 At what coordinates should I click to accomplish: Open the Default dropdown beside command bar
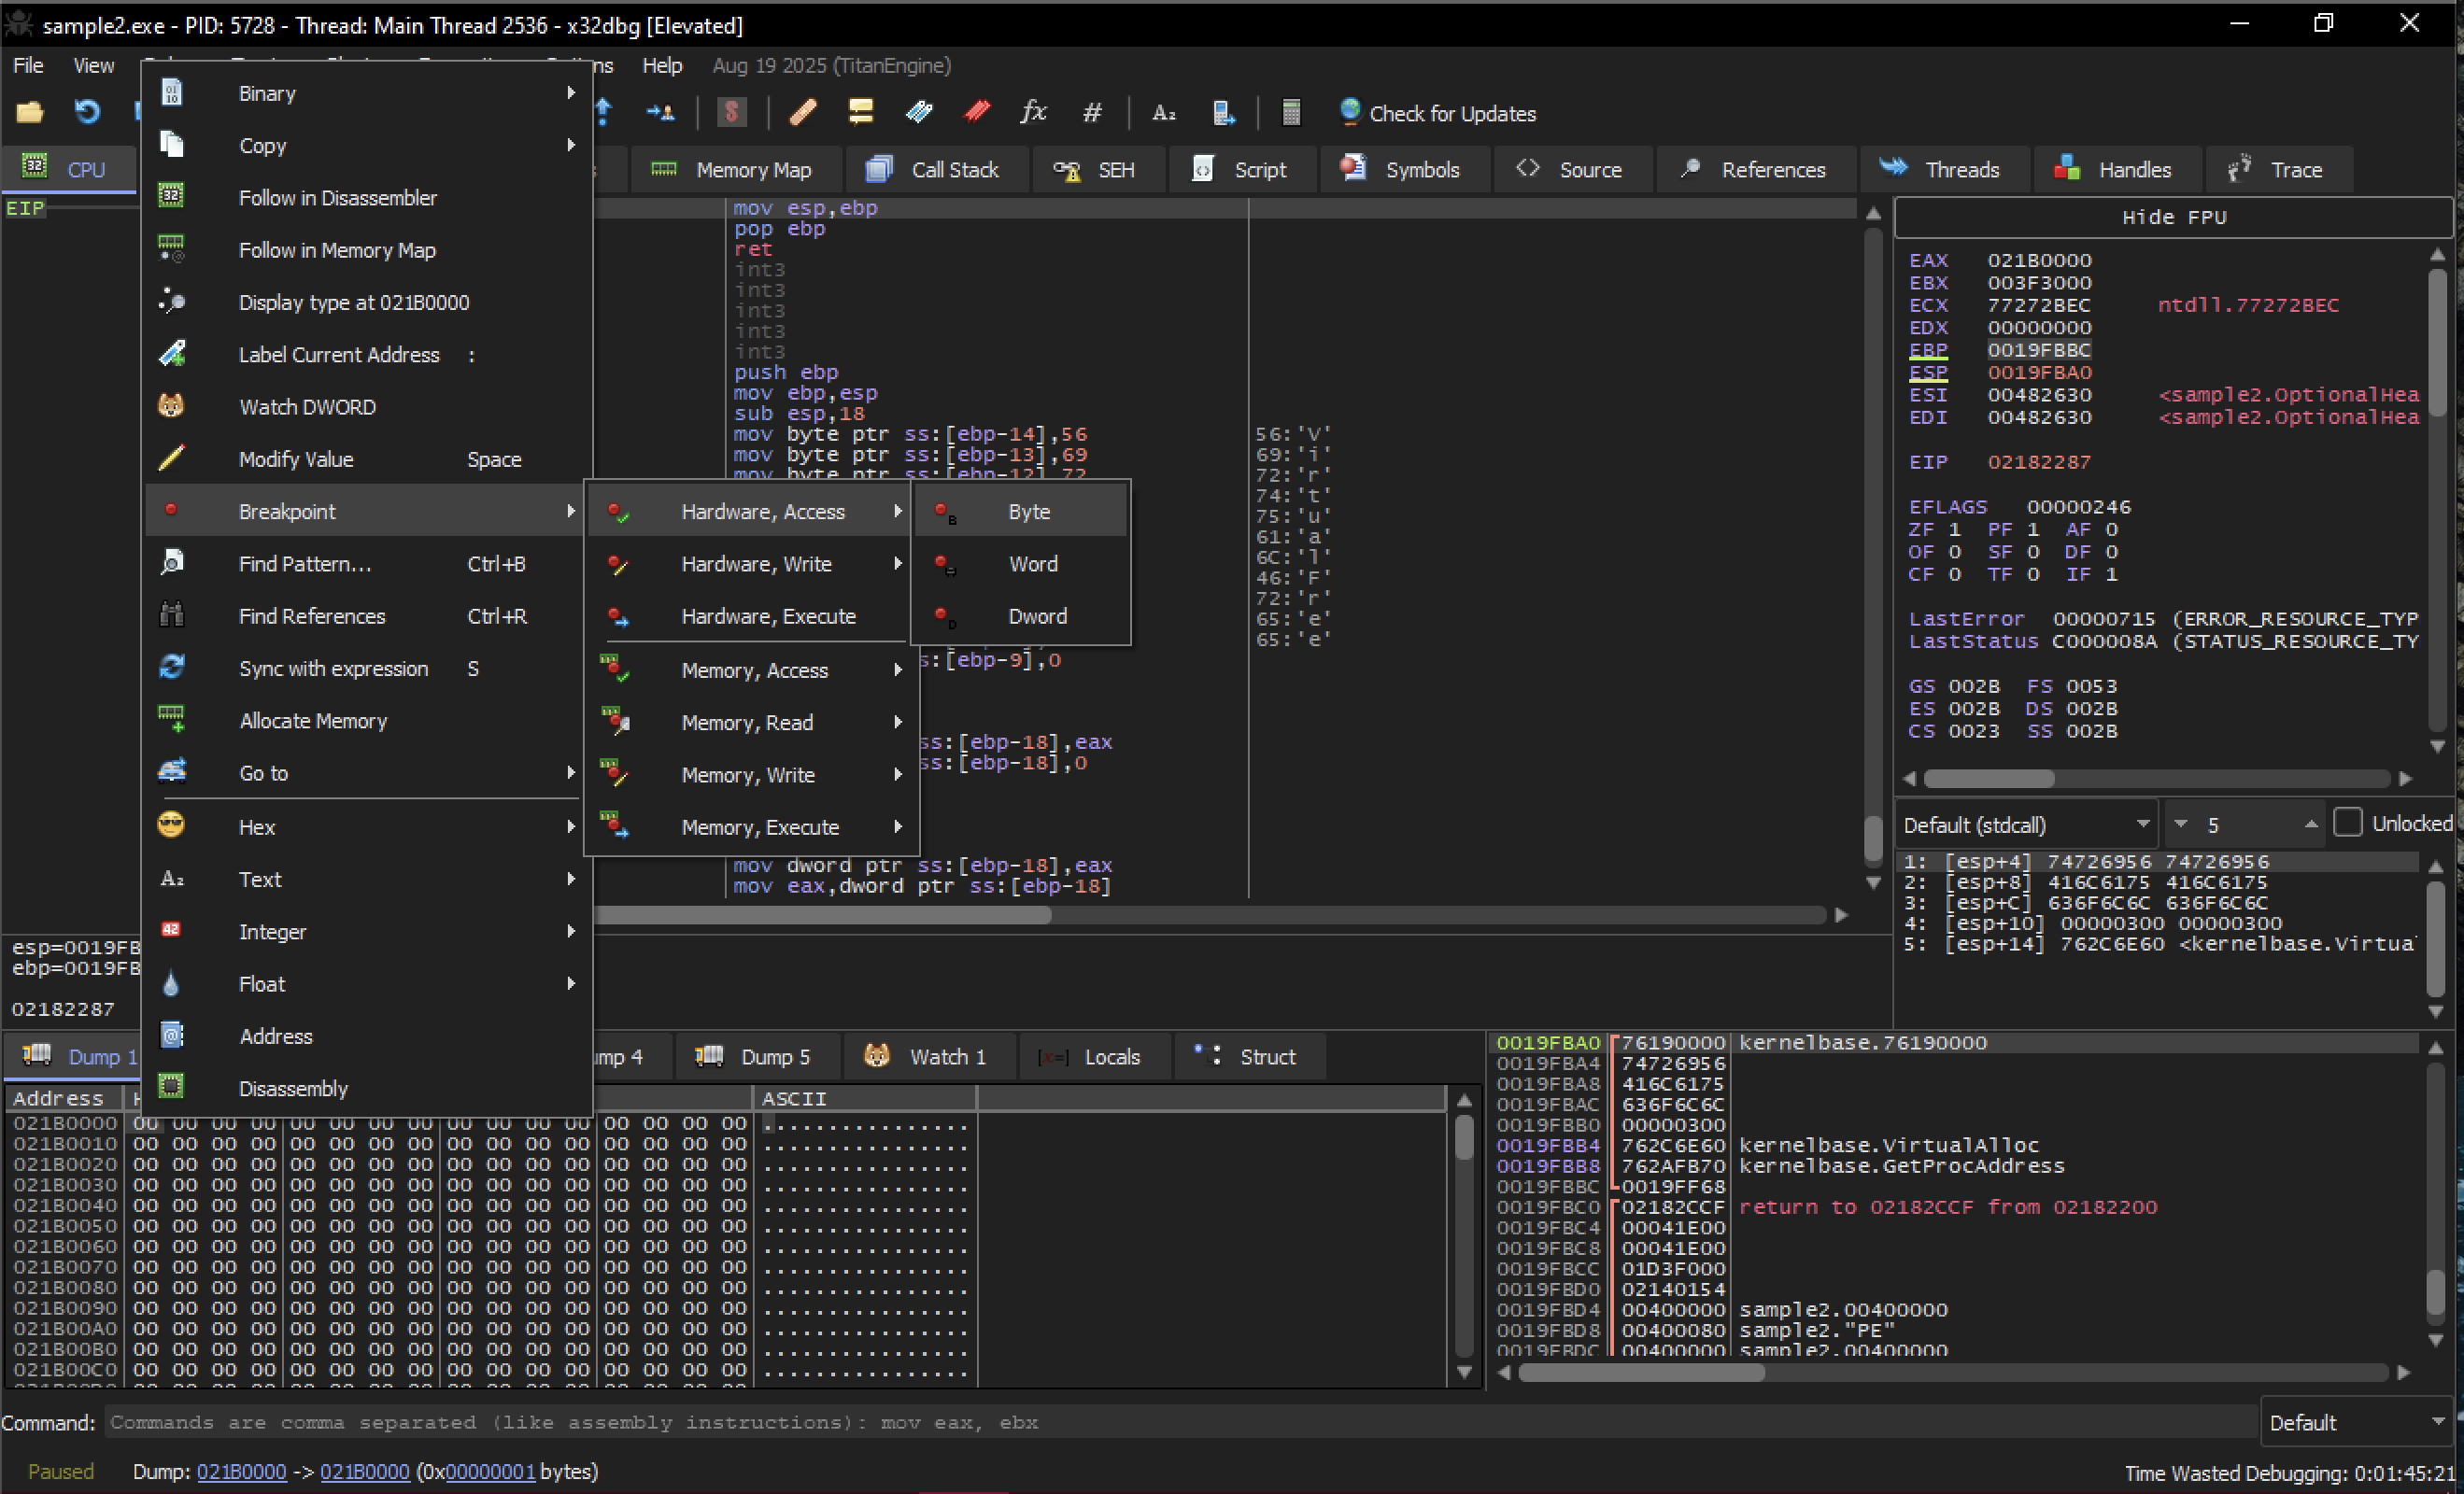click(2356, 1422)
